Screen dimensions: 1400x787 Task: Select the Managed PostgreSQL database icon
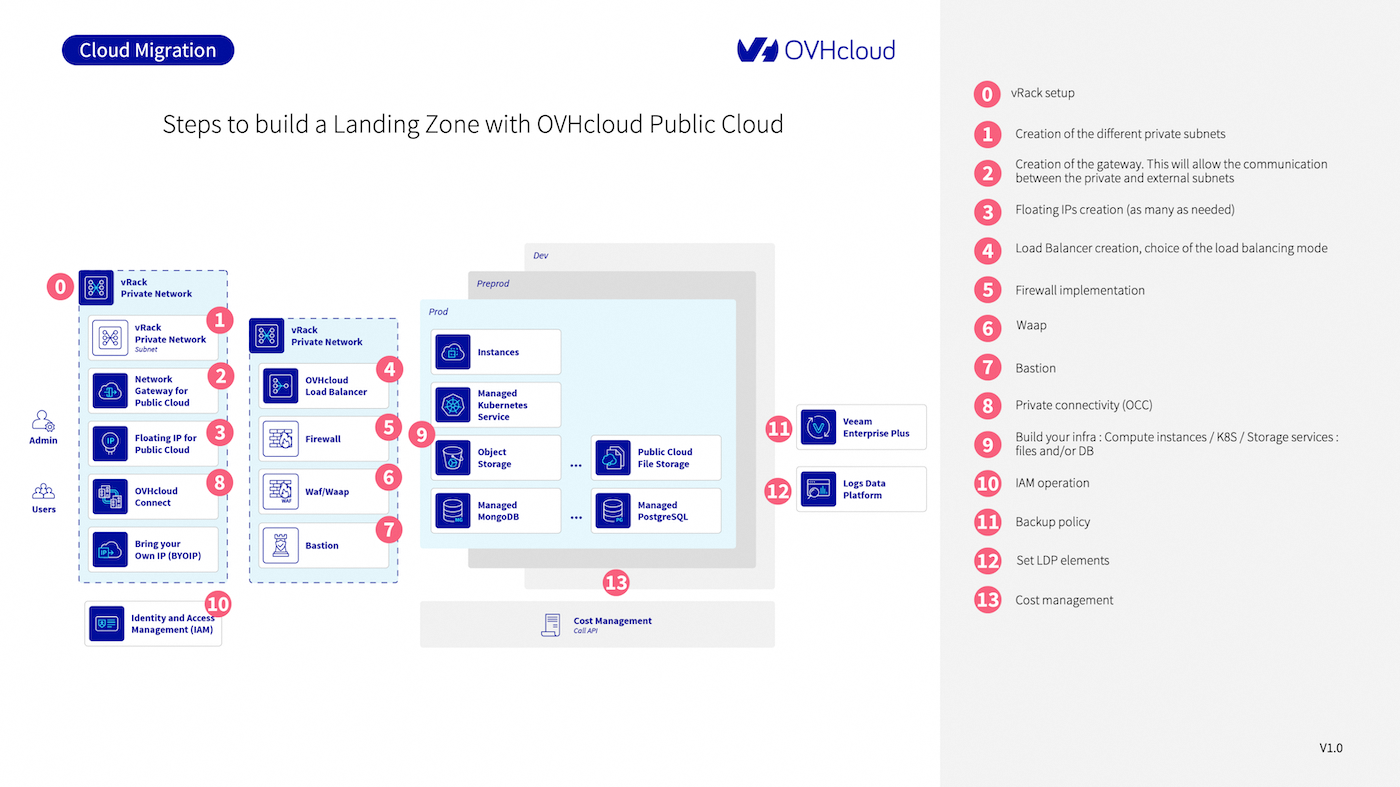[x=612, y=511]
